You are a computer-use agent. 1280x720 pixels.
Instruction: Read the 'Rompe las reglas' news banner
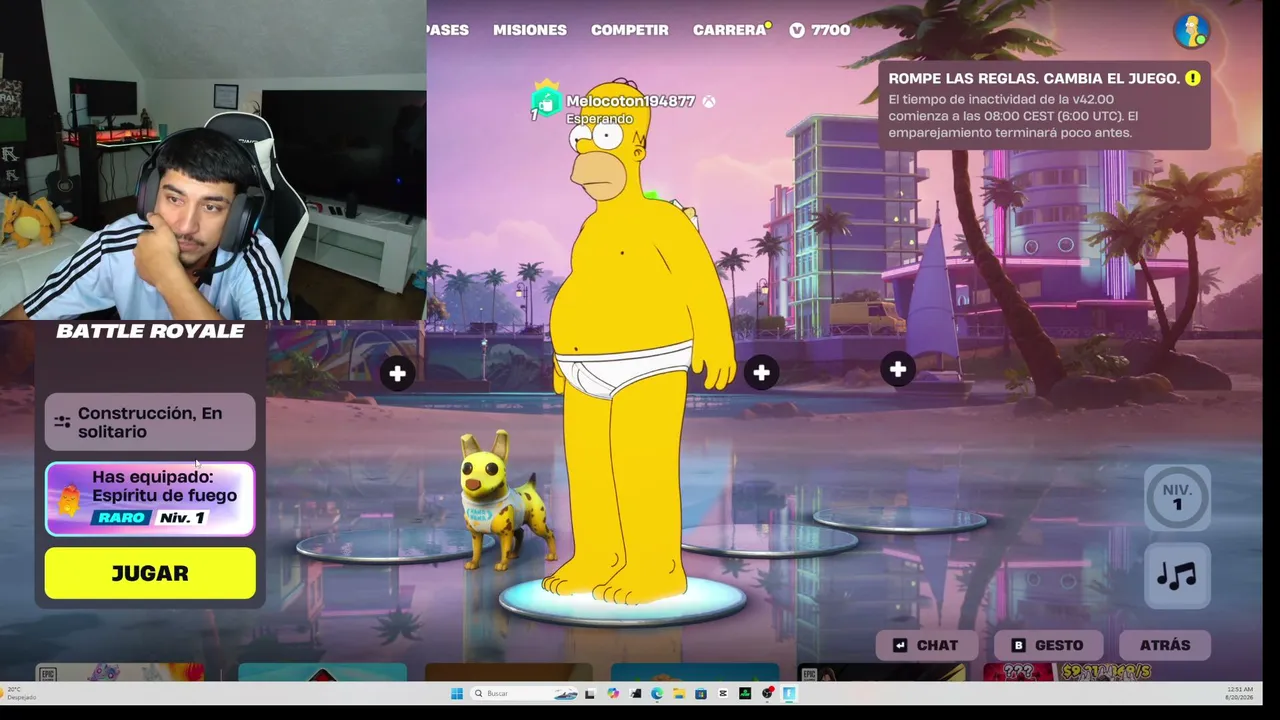tap(1044, 105)
